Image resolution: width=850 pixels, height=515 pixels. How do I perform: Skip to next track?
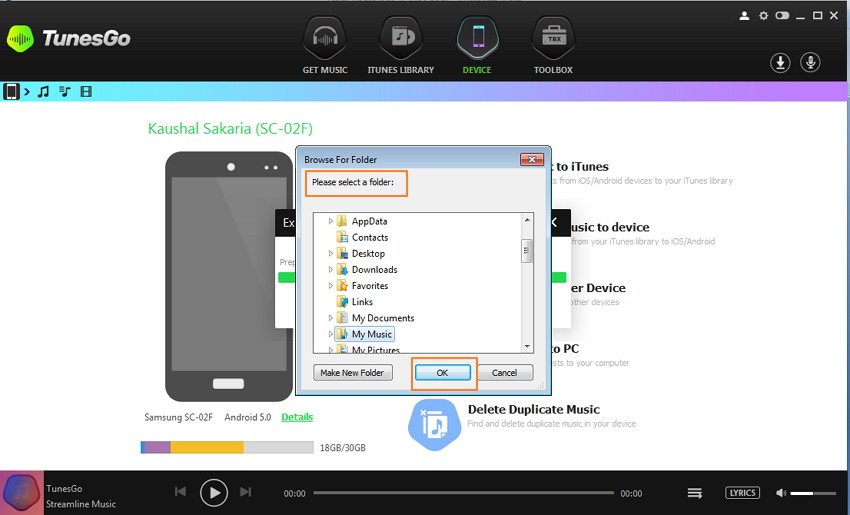[x=246, y=492]
